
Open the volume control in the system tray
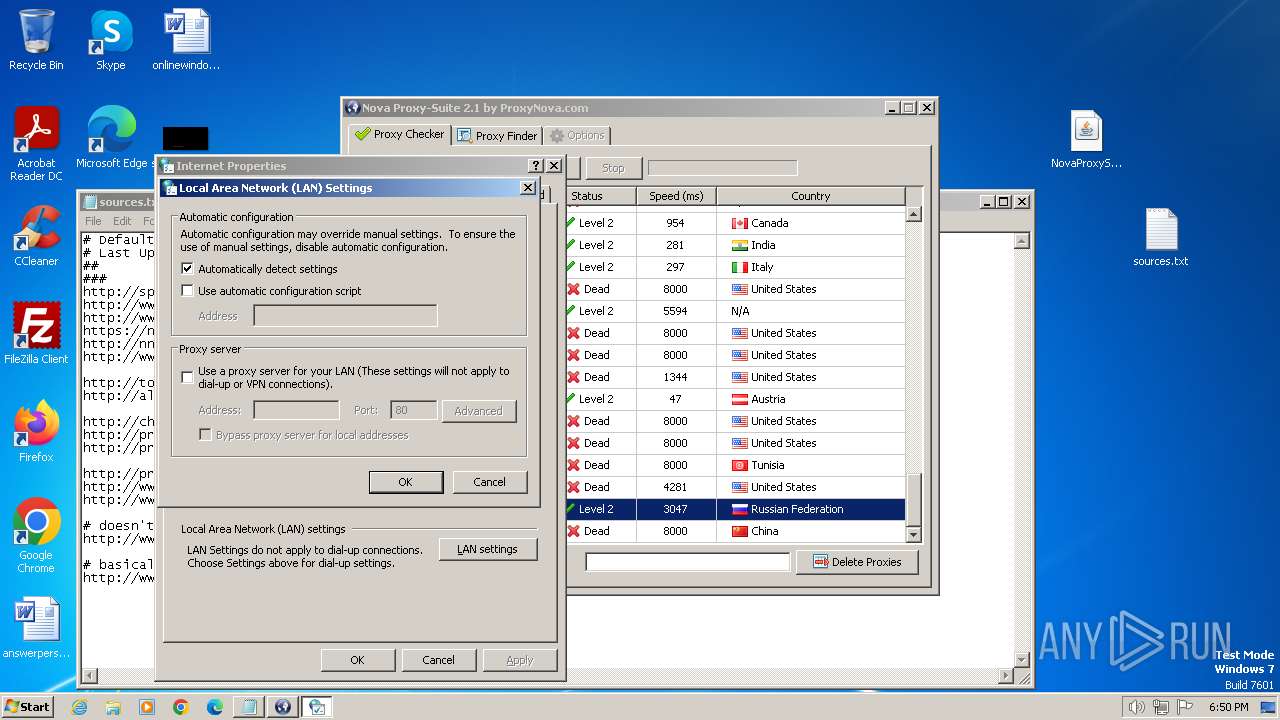click(1136, 707)
